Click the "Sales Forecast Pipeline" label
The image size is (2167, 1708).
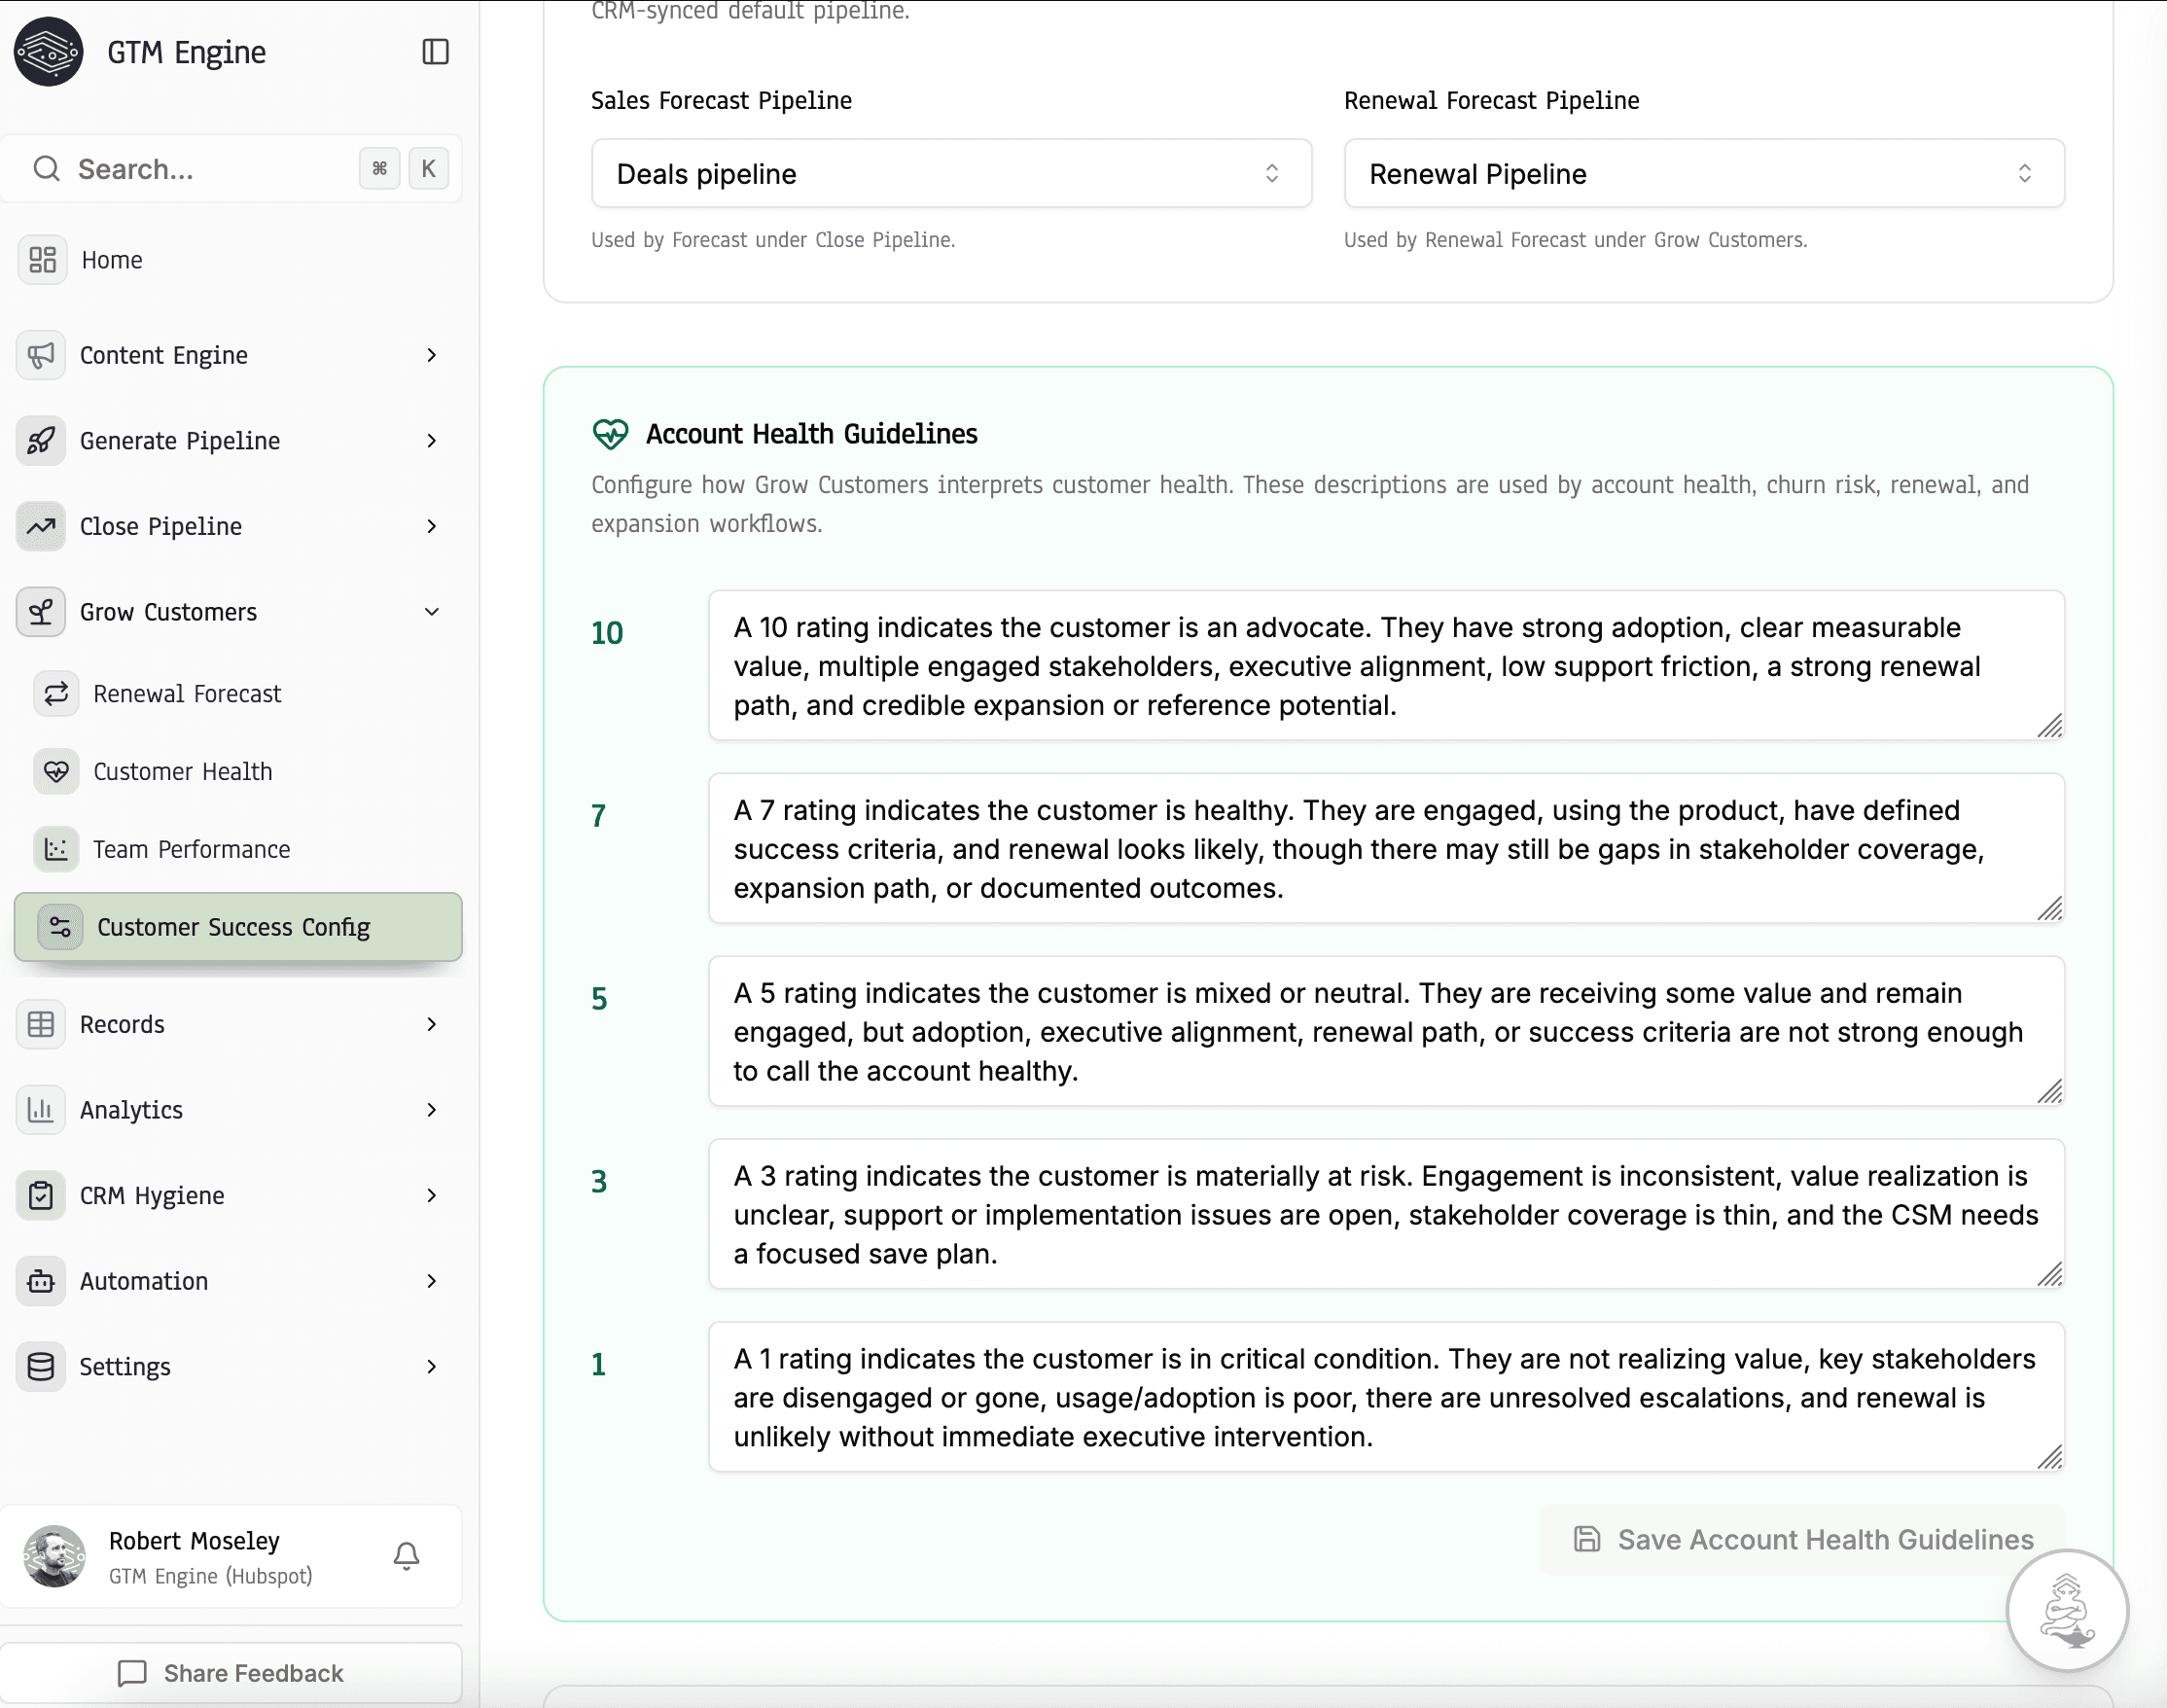tap(721, 100)
